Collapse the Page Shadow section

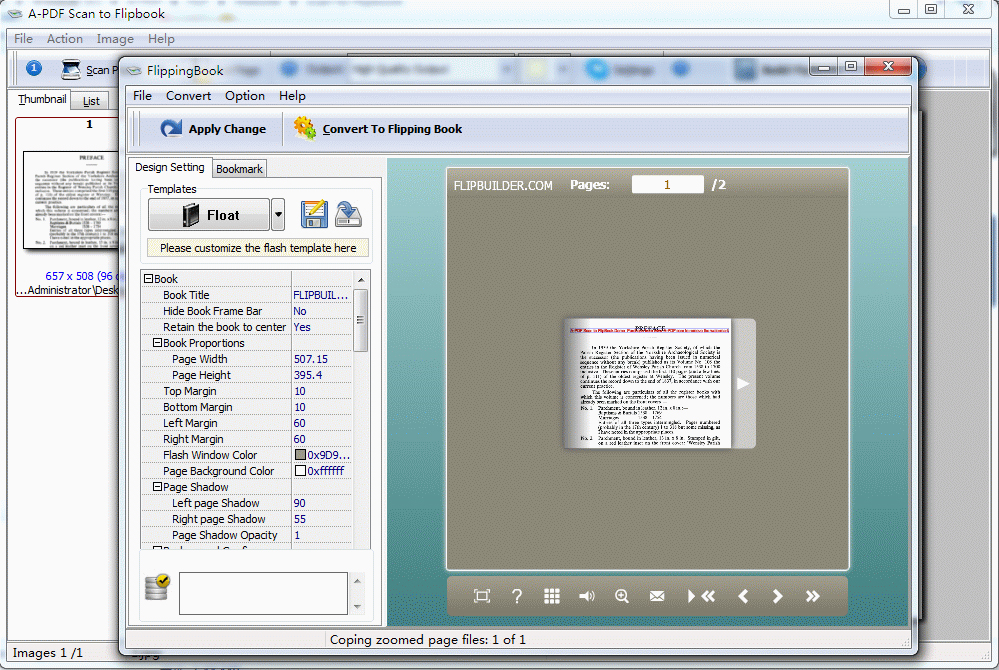157,487
